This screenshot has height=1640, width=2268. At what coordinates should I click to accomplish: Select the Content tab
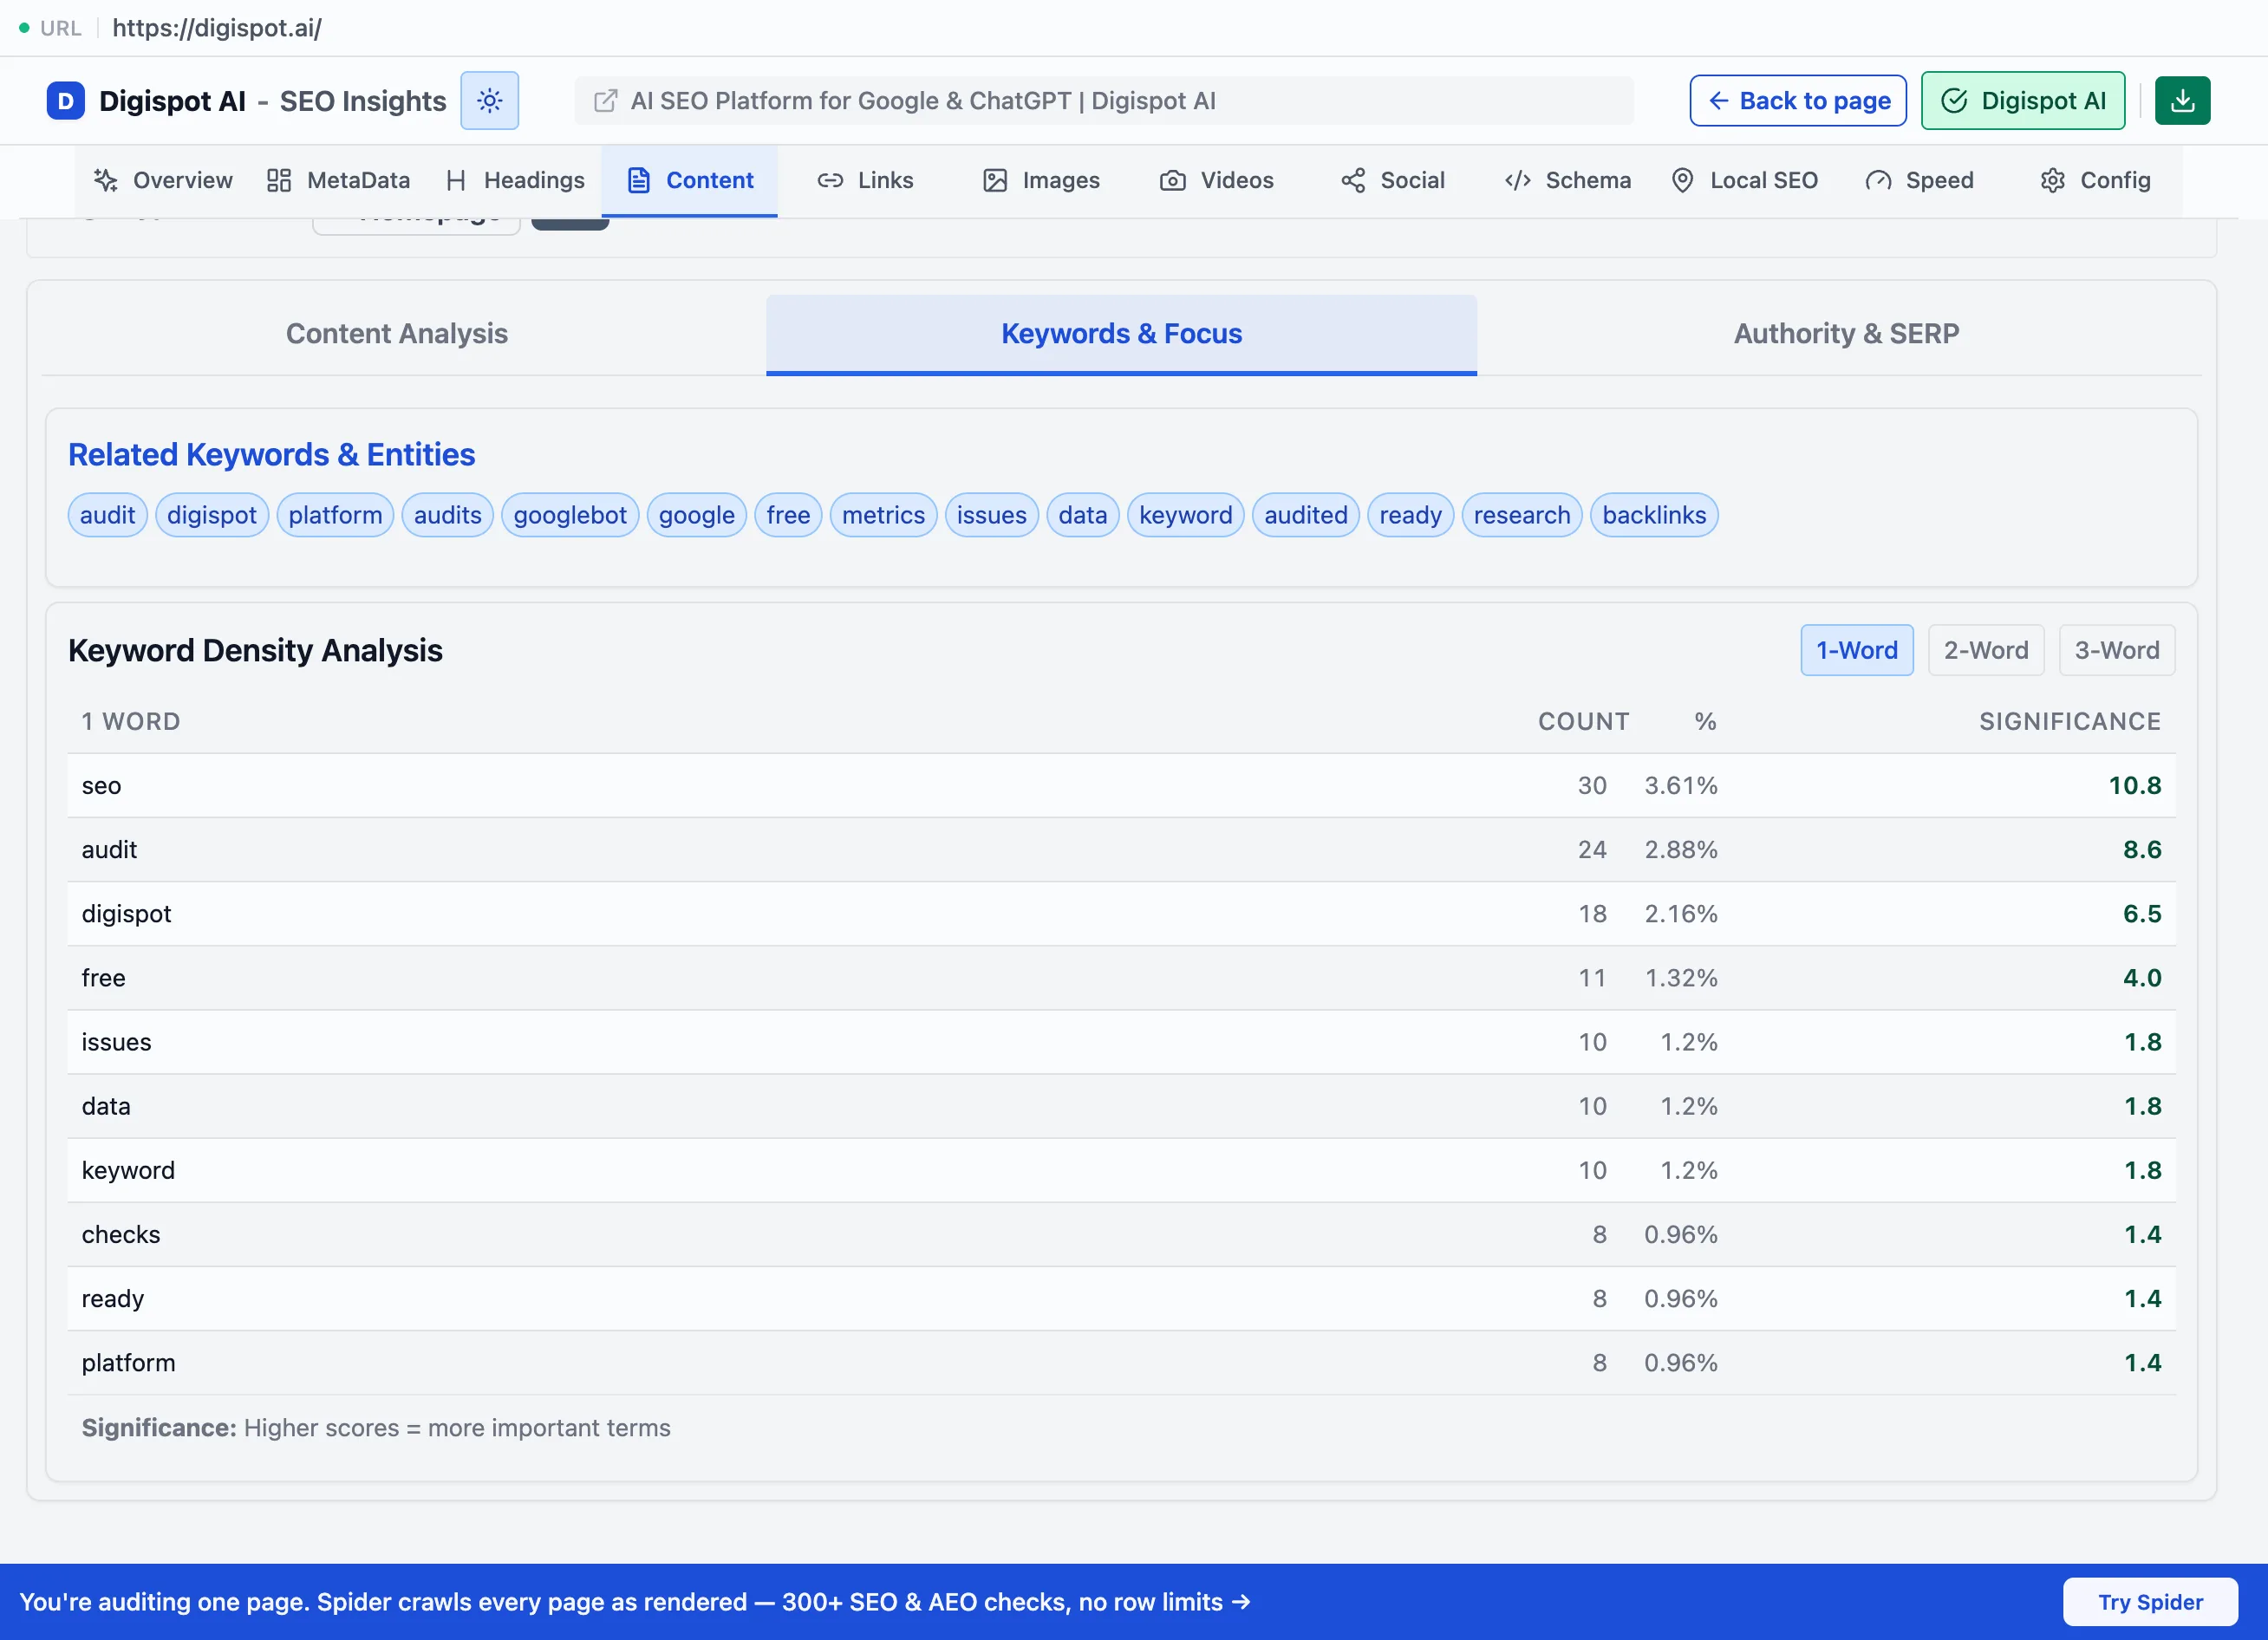(x=689, y=181)
